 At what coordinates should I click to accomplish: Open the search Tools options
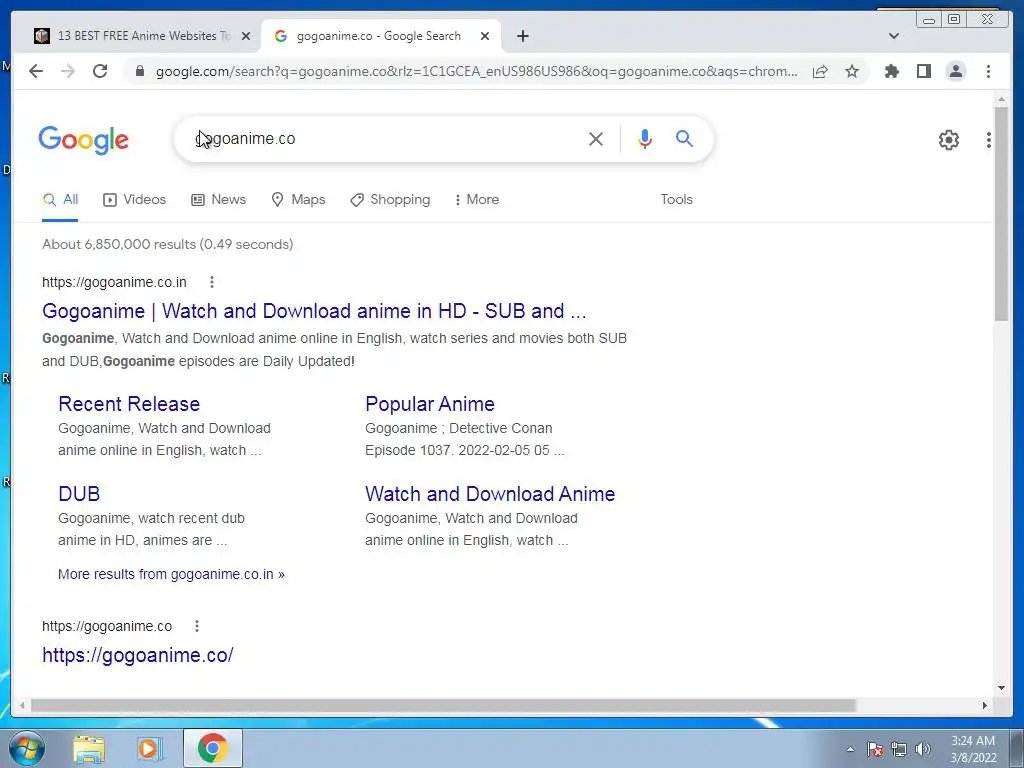click(677, 200)
